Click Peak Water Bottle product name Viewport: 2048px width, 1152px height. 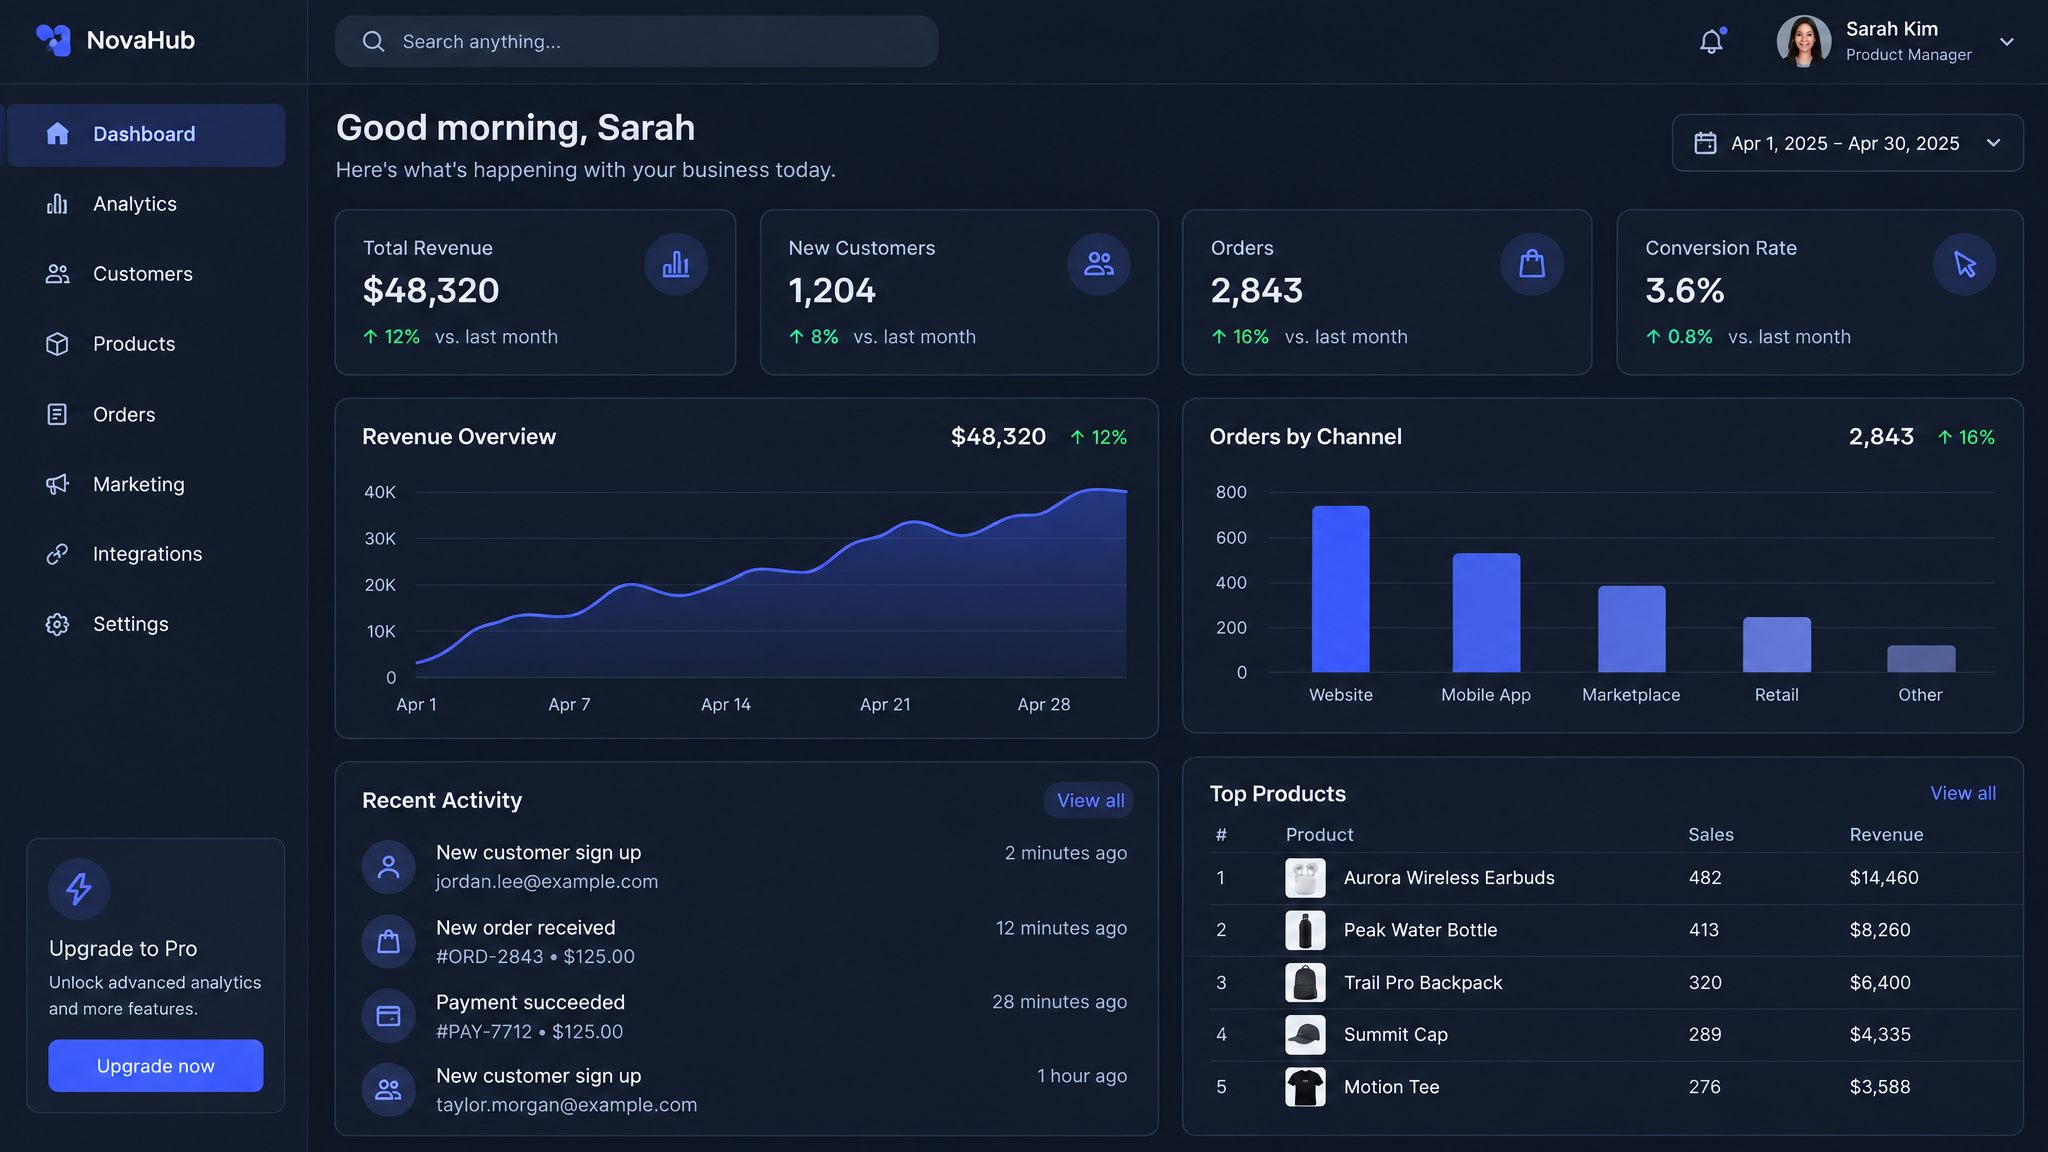pyautogui.click(x=1420, y=930)
